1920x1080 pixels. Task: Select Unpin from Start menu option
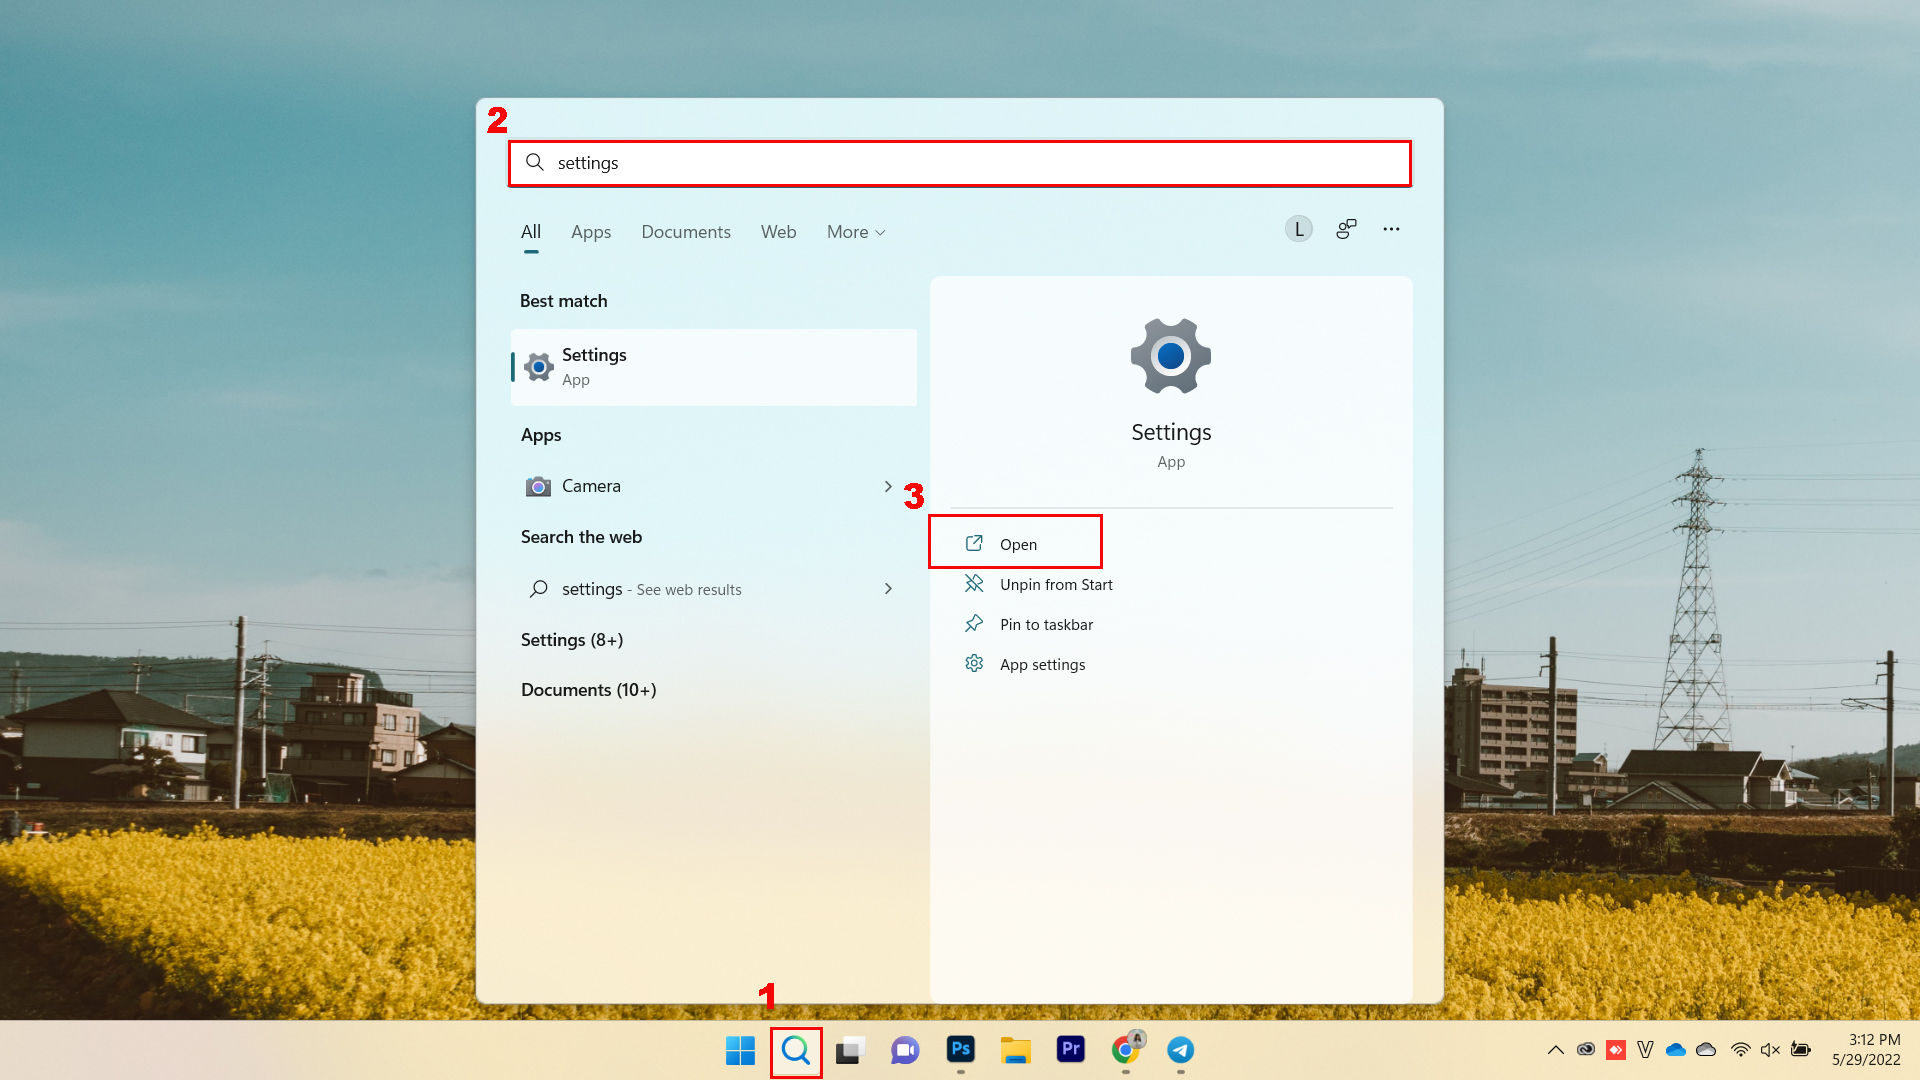point(1055,584)
